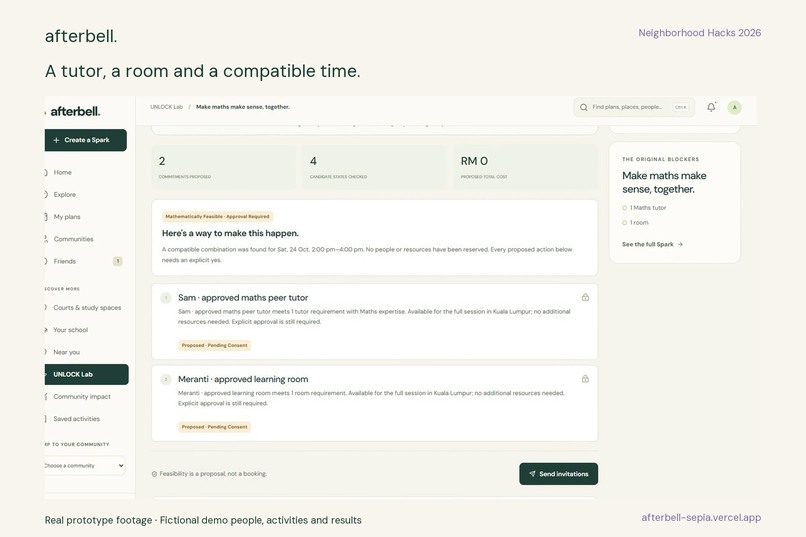Click the 1 room blocker circle
This screenshot has width=806, height=537.
[625, 223]
